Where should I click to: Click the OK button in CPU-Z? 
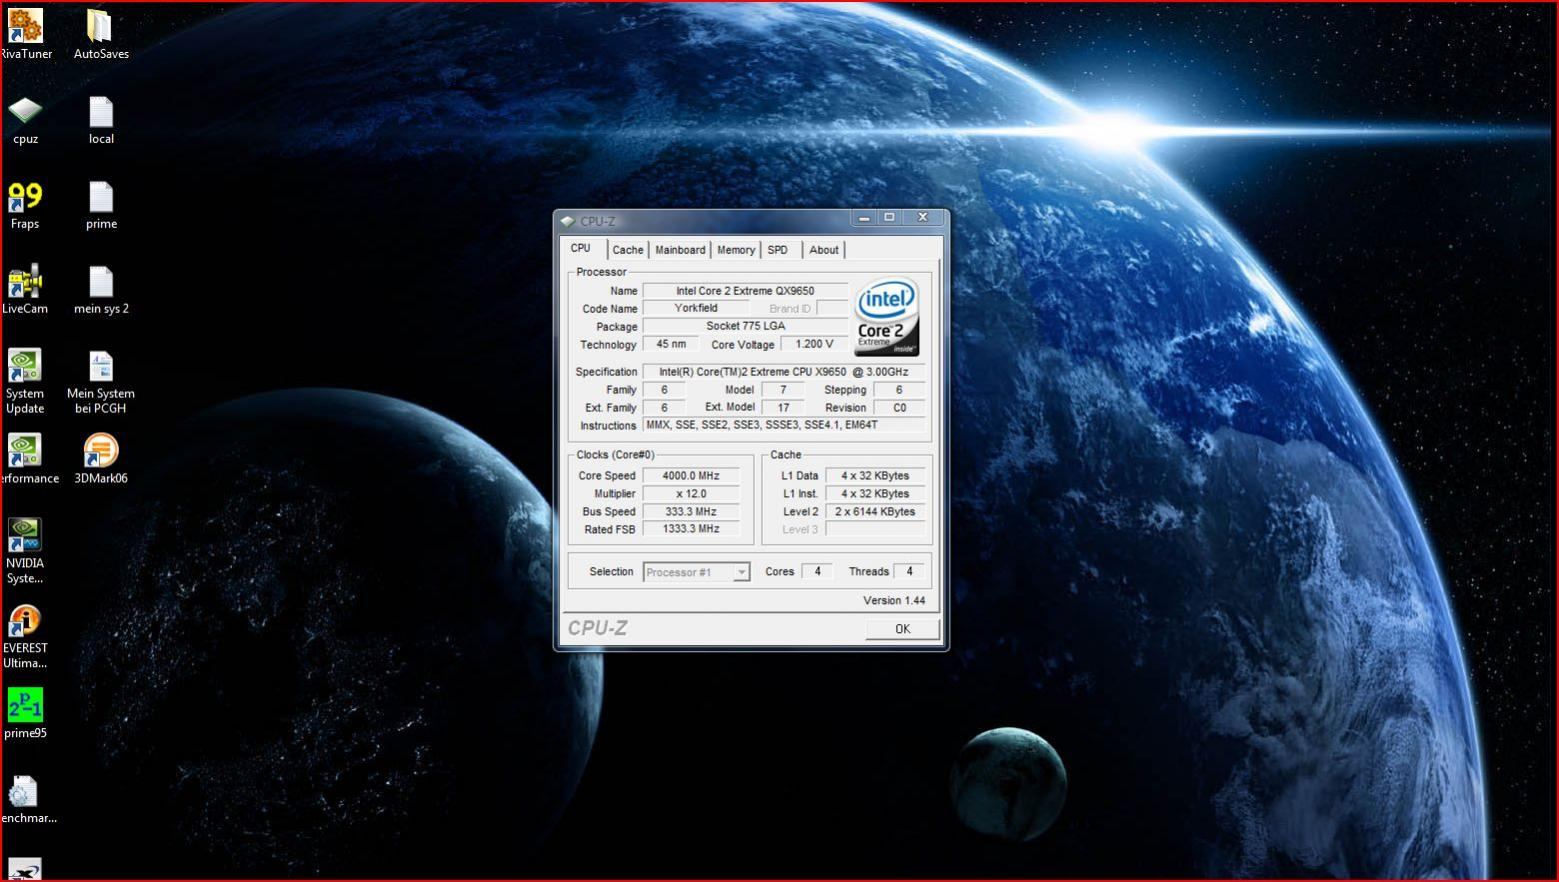point(902,629)
